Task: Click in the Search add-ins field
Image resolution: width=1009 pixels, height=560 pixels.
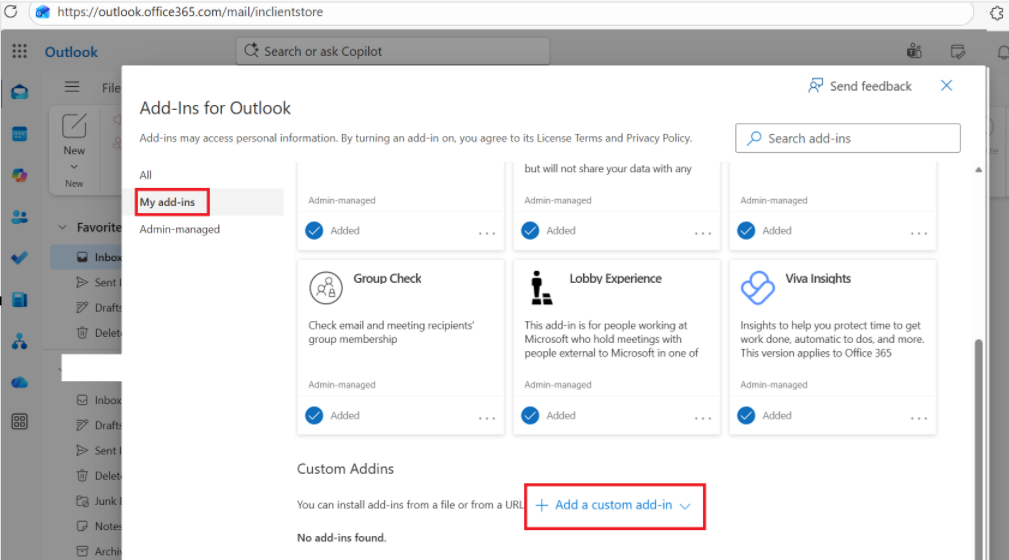Action: (x=847, y=138)
